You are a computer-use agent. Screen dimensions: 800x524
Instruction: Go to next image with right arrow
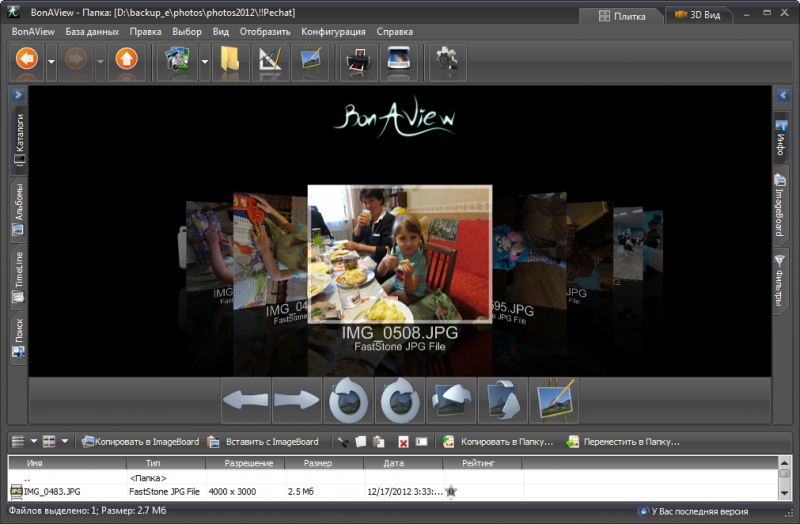point(297,401)
